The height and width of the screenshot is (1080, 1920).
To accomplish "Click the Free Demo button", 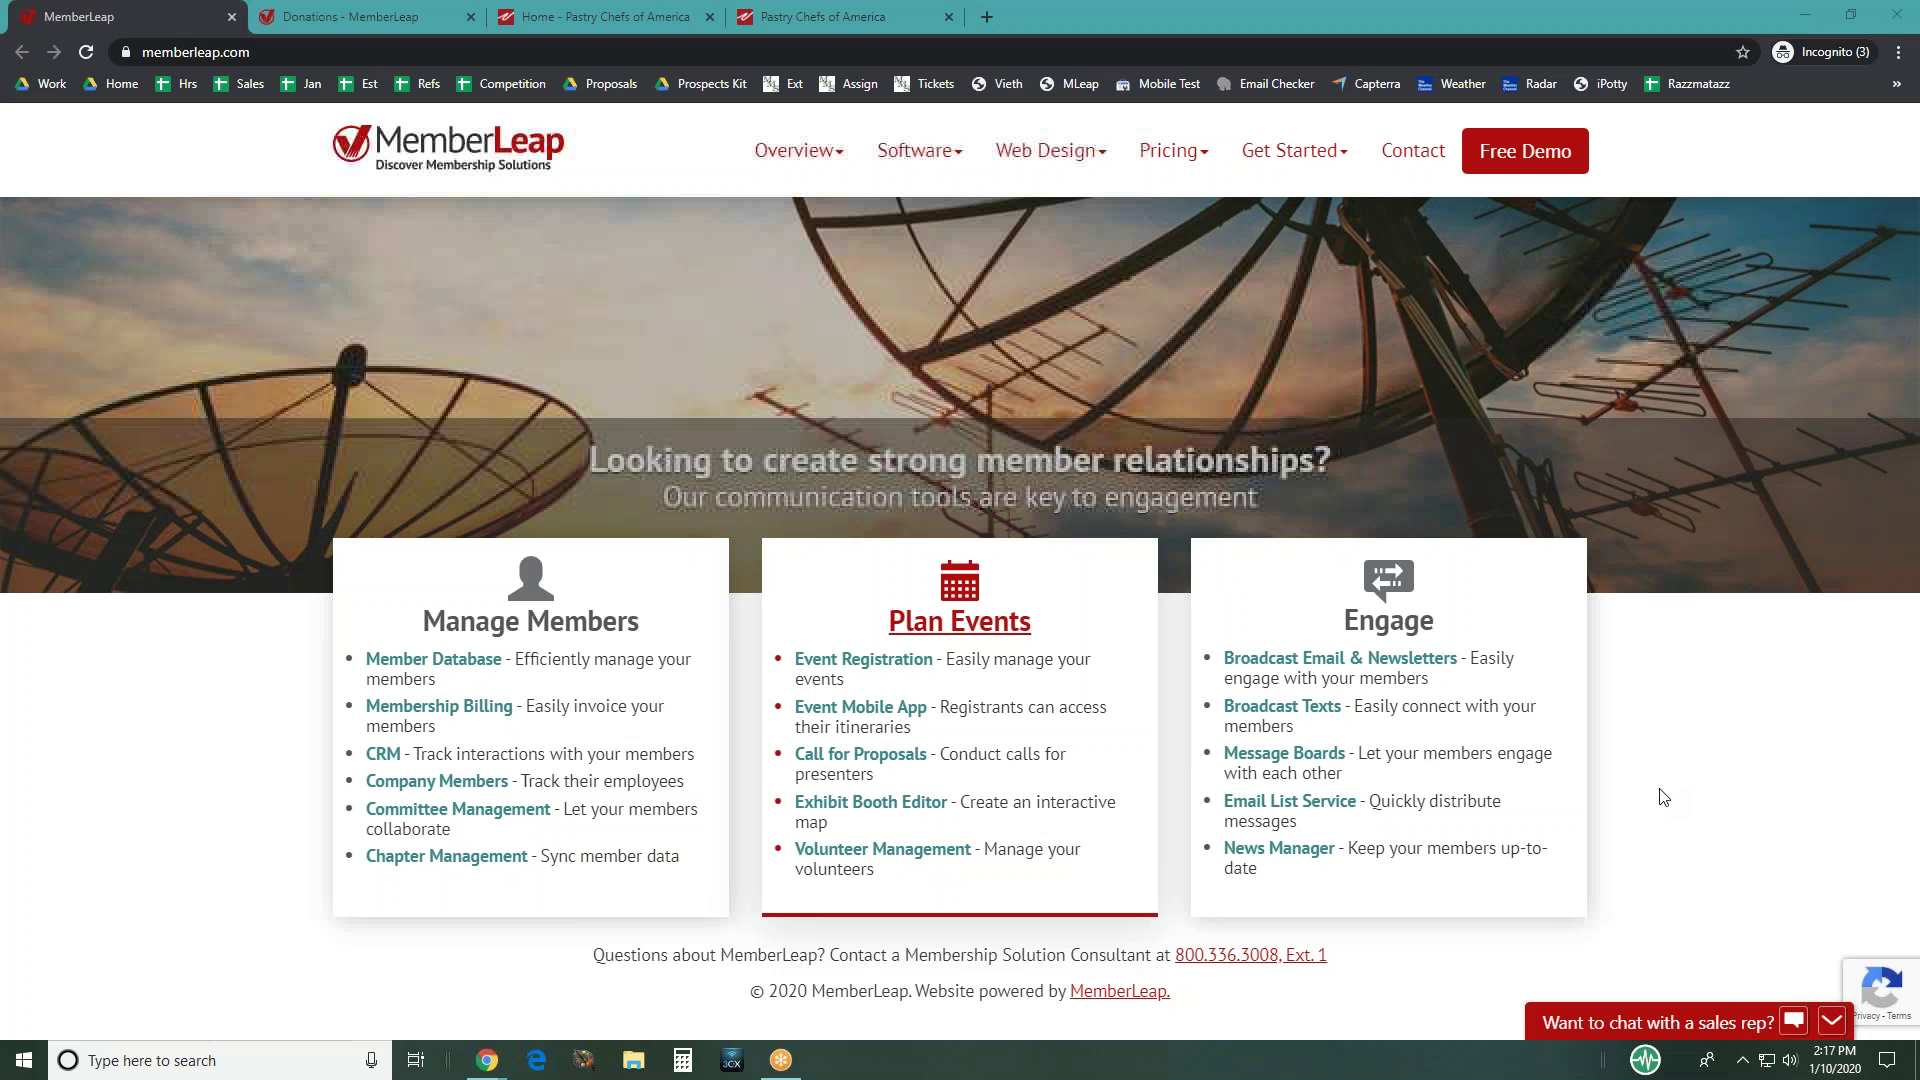I will [1525, 151].
